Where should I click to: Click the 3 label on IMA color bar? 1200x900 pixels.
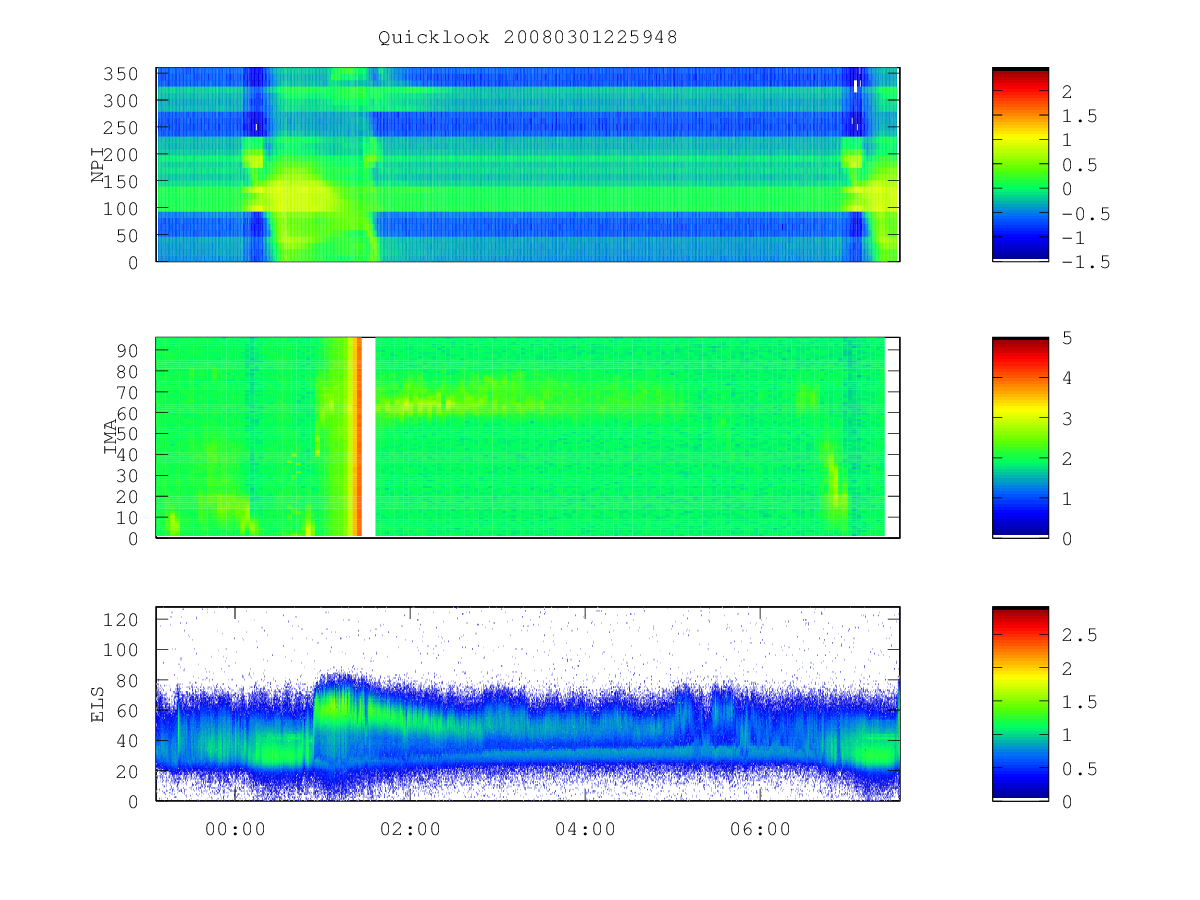[1067, 418]
